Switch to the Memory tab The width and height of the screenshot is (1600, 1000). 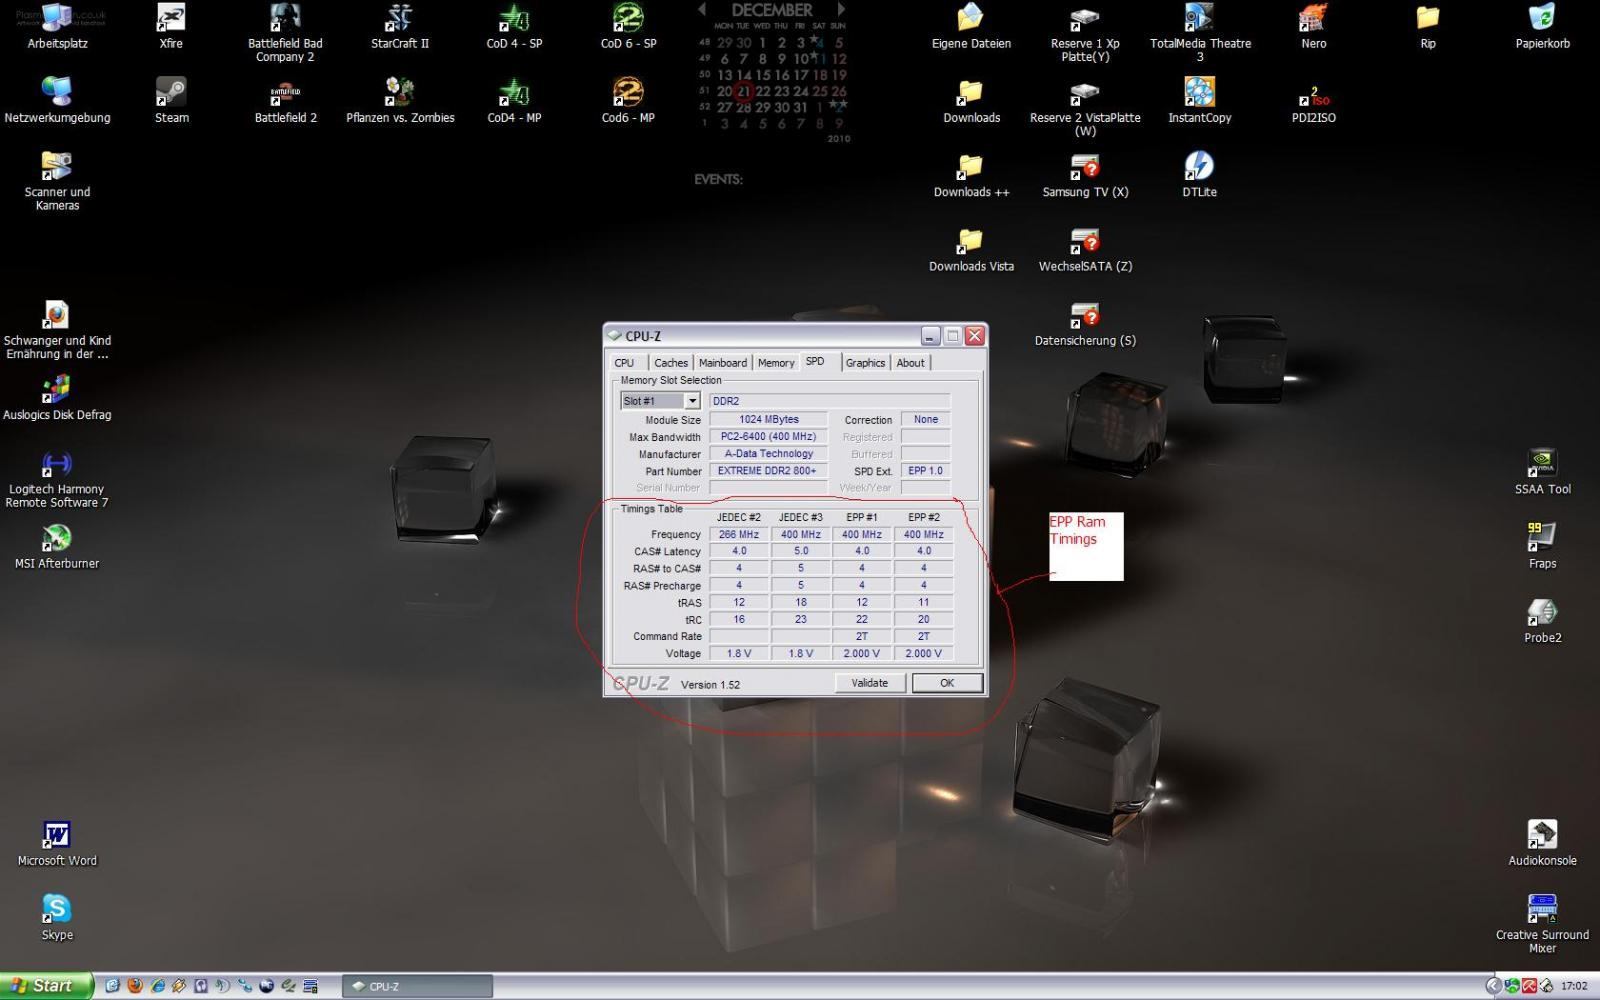coord(776,363)
